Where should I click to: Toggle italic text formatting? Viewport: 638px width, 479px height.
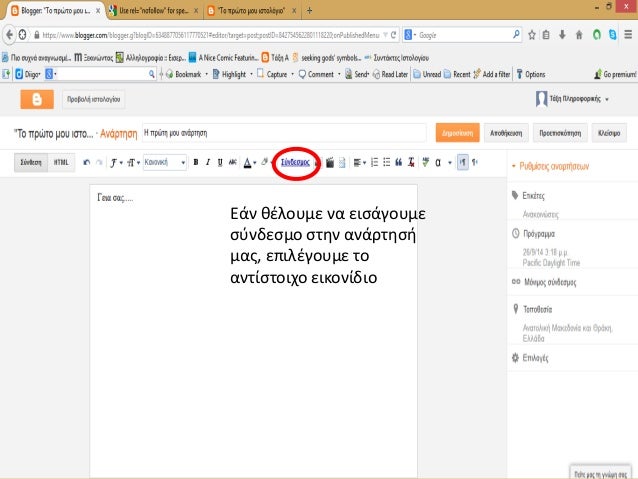point(207,161)
